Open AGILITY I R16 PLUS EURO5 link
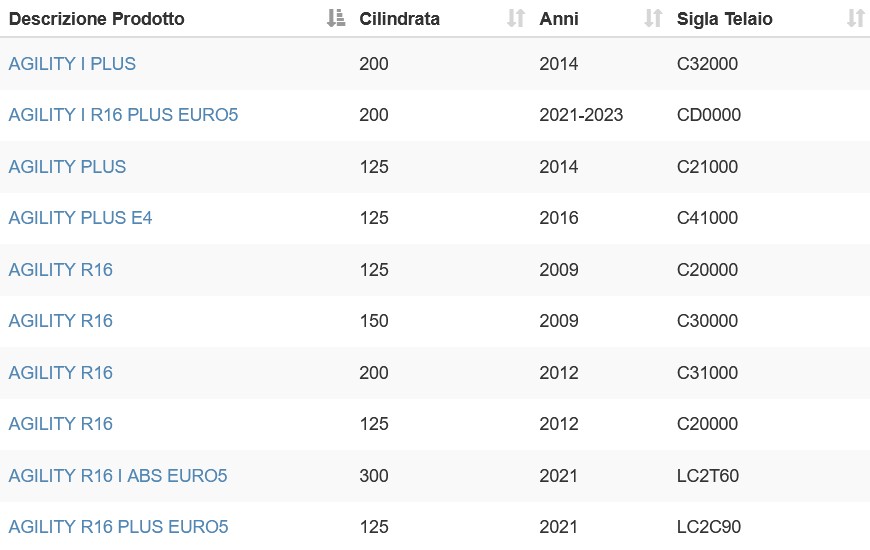This screenshot has width=870, height=550. click(x=123, y=114)
